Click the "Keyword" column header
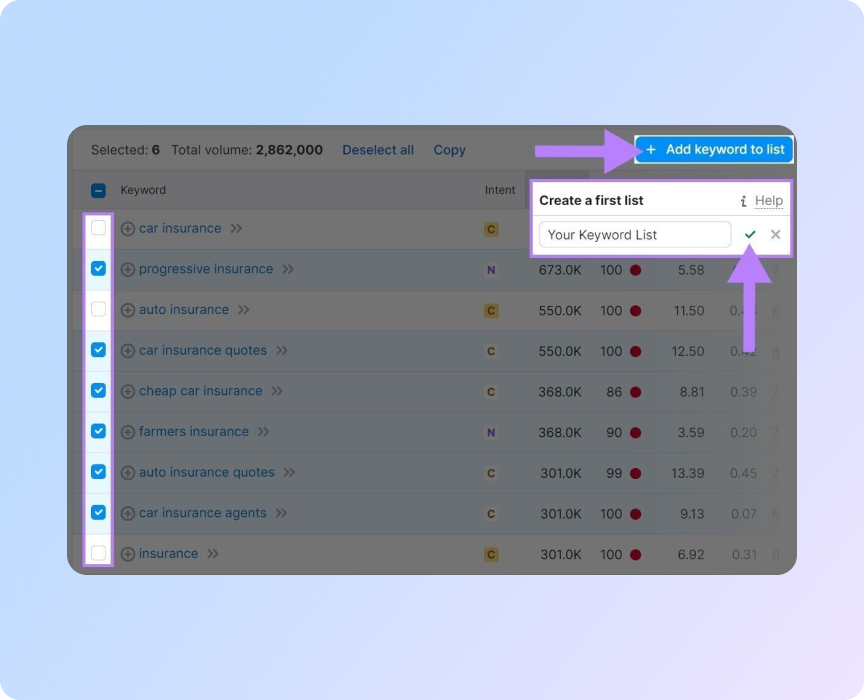 click(143, 190)
